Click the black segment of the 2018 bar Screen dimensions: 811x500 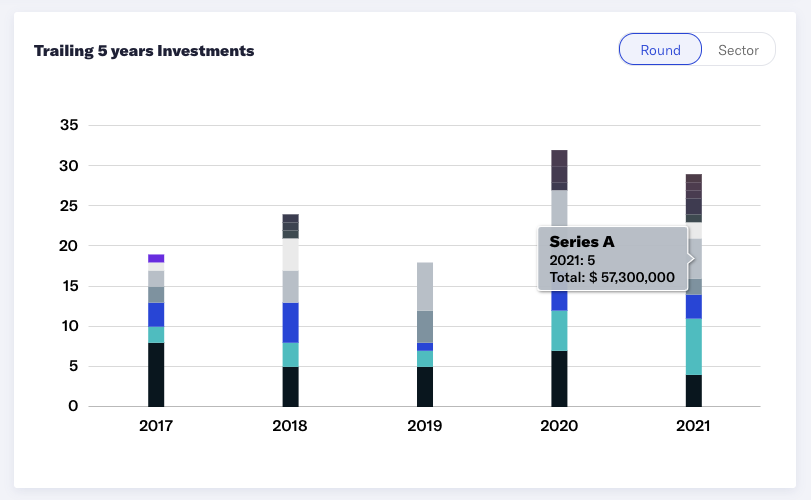click(291, 387)
